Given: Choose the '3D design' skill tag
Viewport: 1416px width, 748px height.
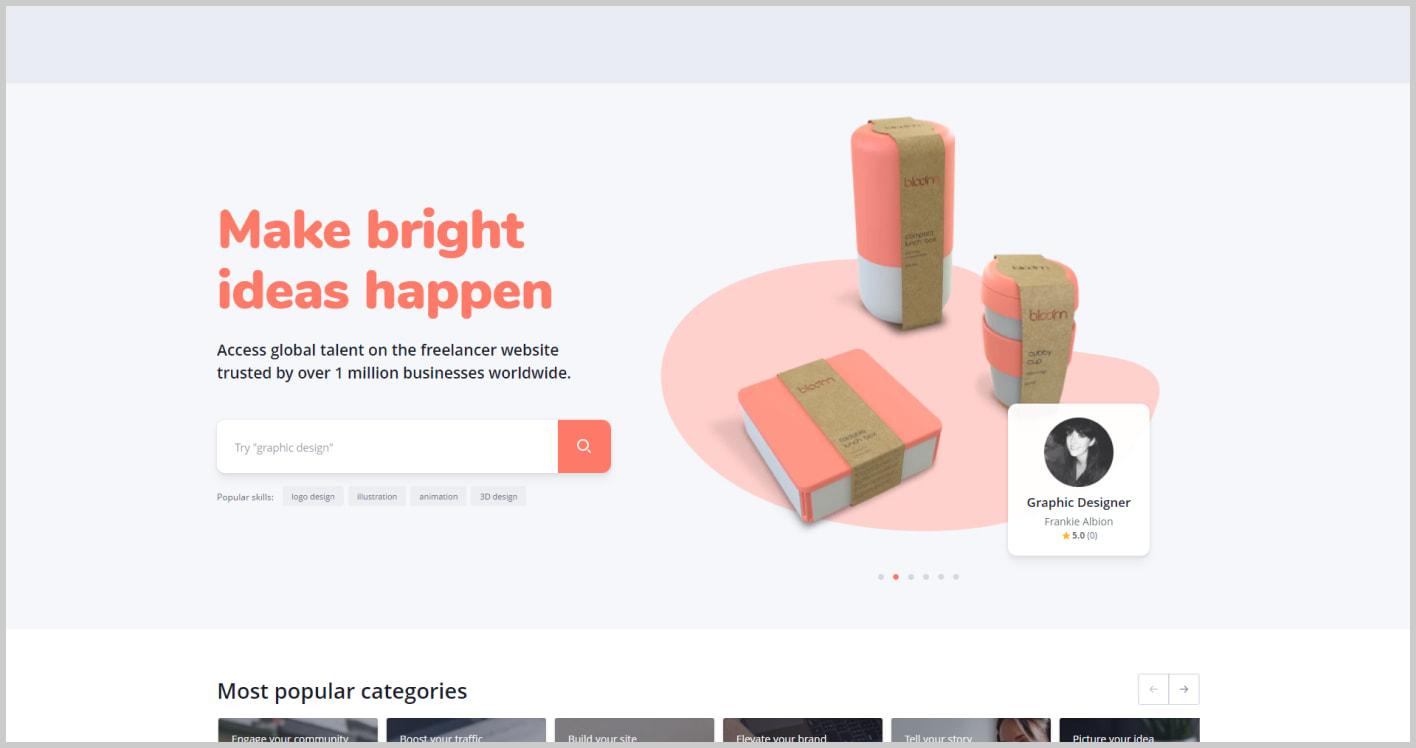Looking at the screenshot, I should [498, 496].
